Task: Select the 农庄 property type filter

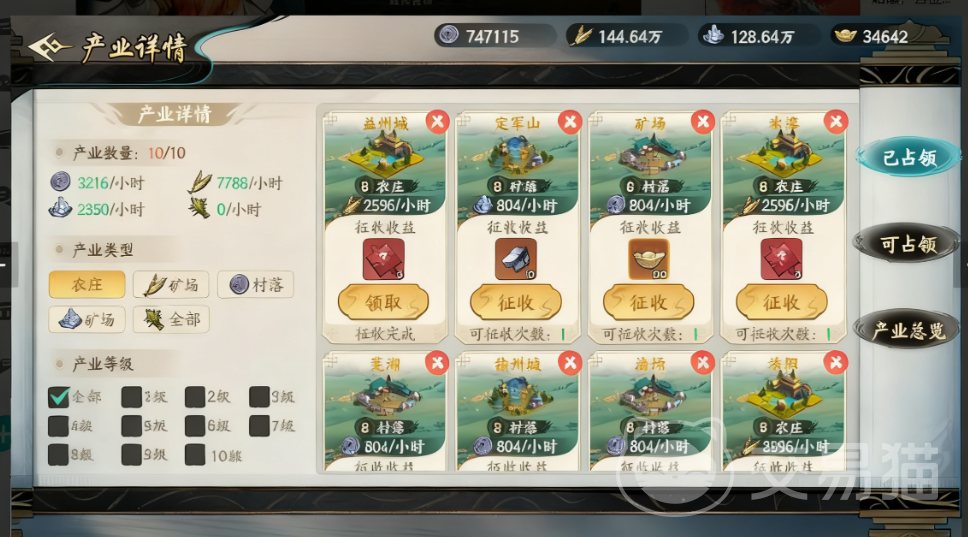Action: point(87,285)
